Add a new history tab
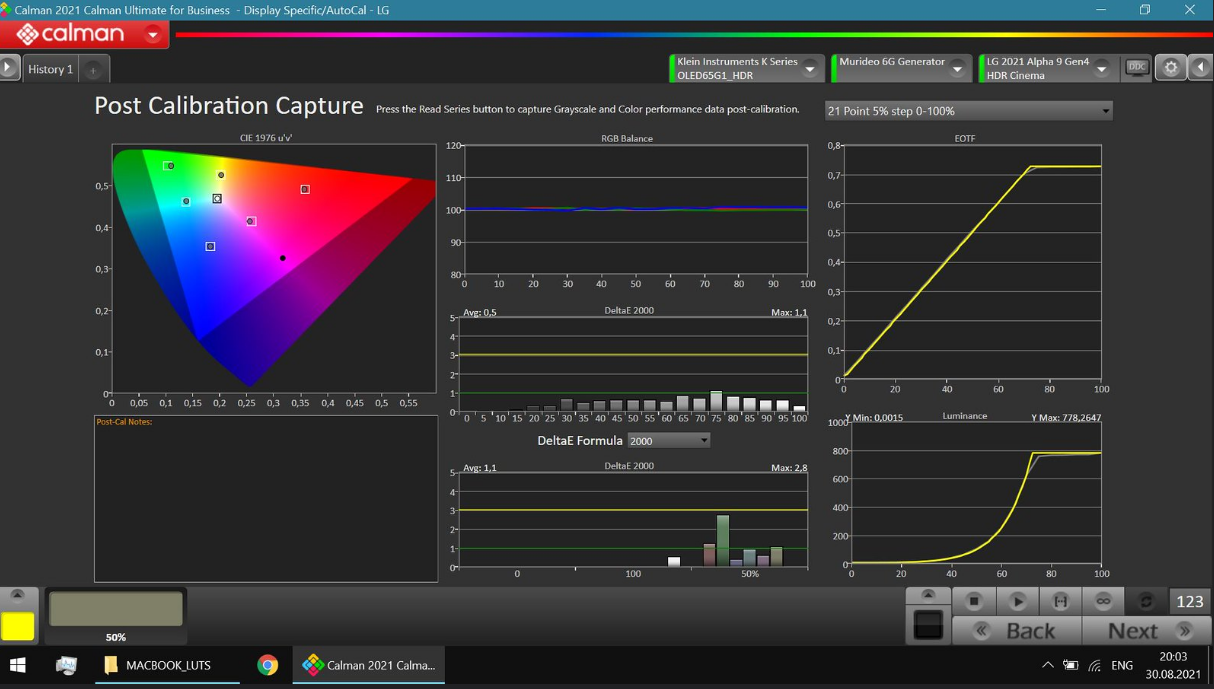 [93, 70]
